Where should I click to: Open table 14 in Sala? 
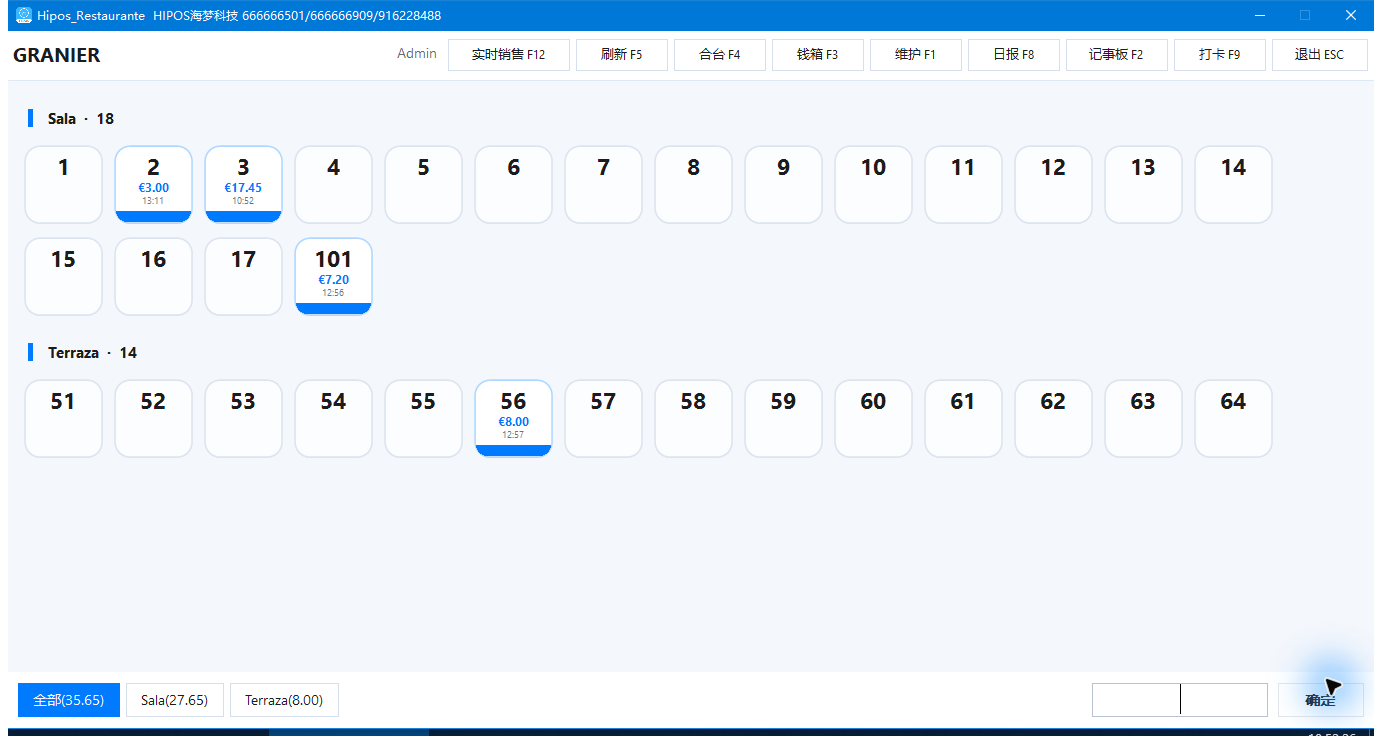point(1234,184)
